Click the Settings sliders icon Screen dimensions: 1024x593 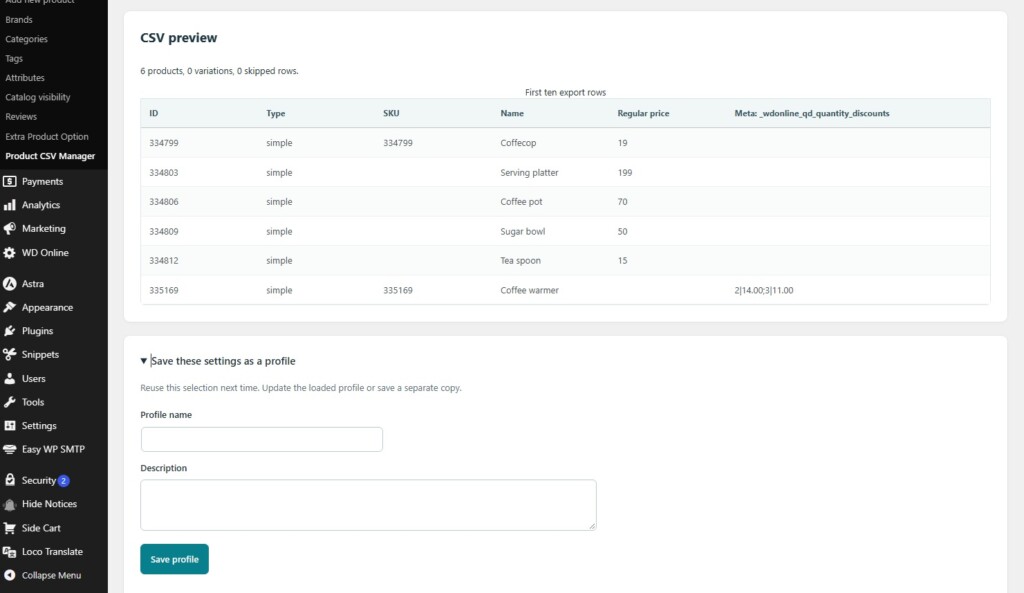tap(9, 426)
